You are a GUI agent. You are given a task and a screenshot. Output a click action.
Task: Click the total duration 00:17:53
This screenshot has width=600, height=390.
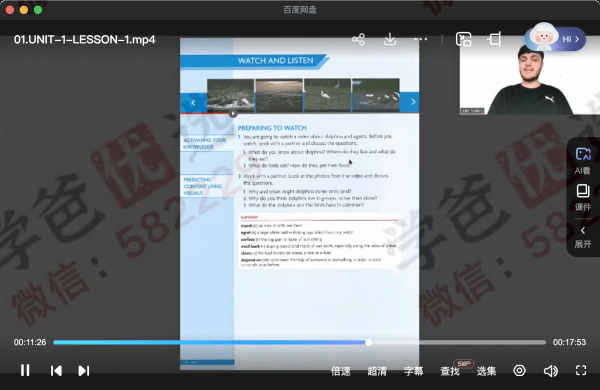pyautogui.click(x=569, y=342)
